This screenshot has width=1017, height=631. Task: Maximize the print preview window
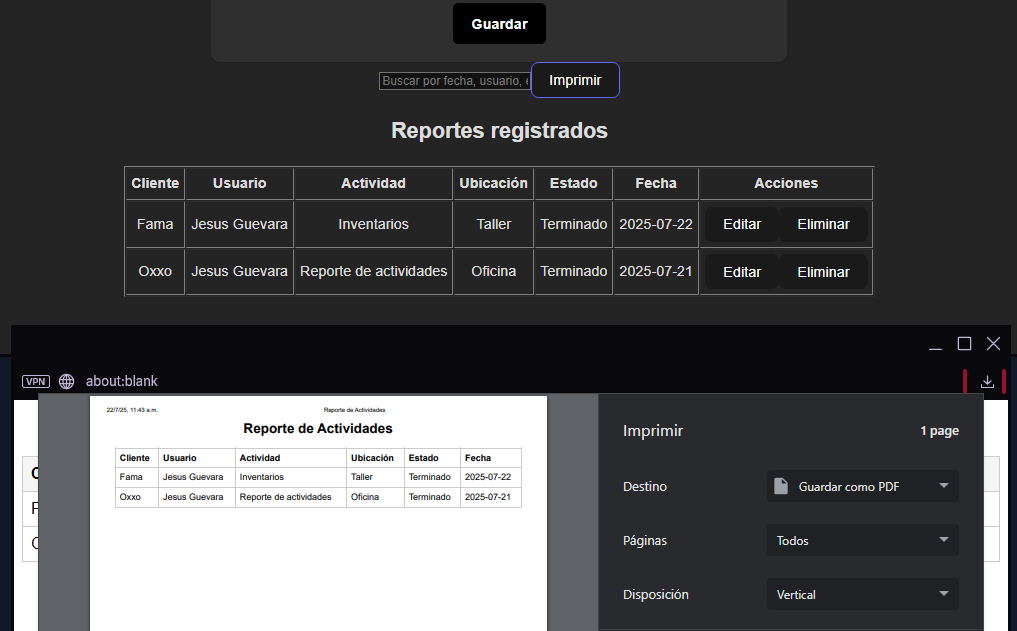[x=963, y=343]
